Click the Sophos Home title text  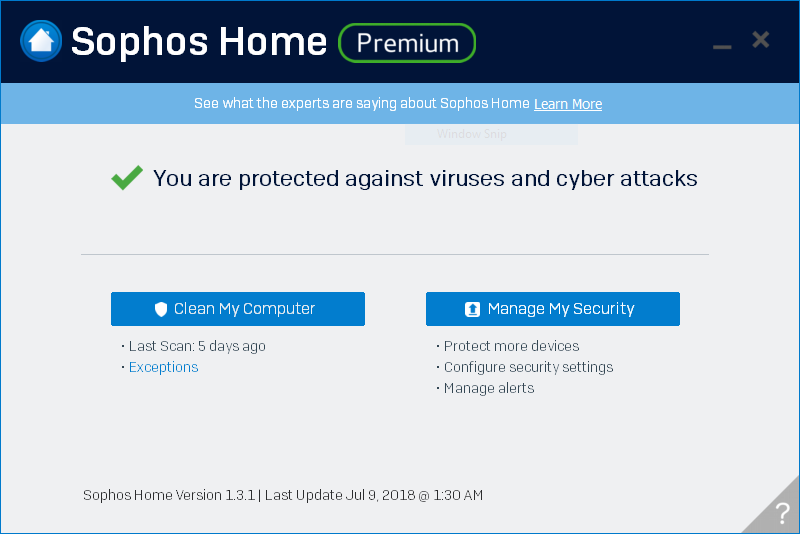coord(199,42)
